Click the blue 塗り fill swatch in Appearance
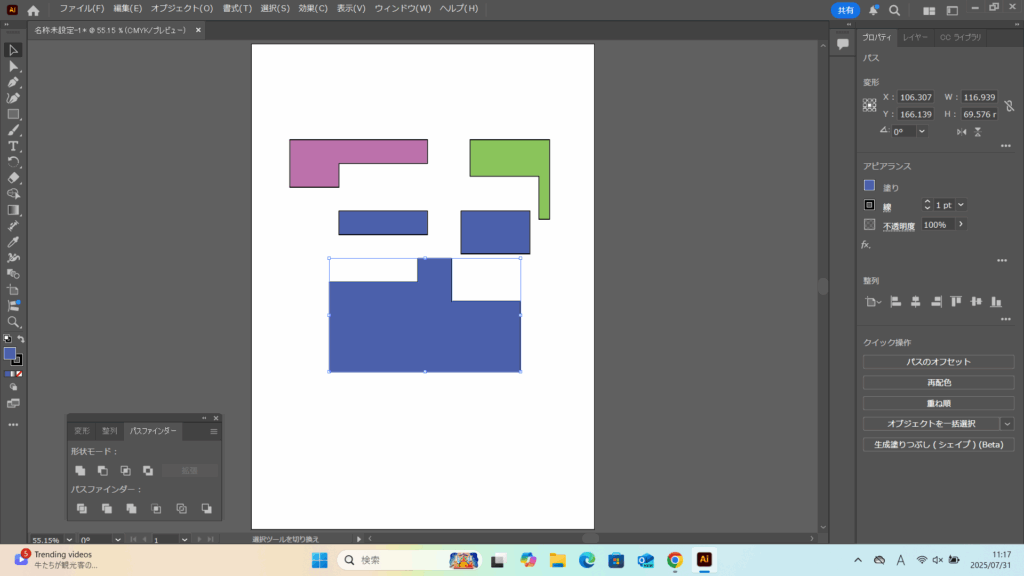Image resolution: width=1024 pixels, height=576 pixels. coord(869,186)
